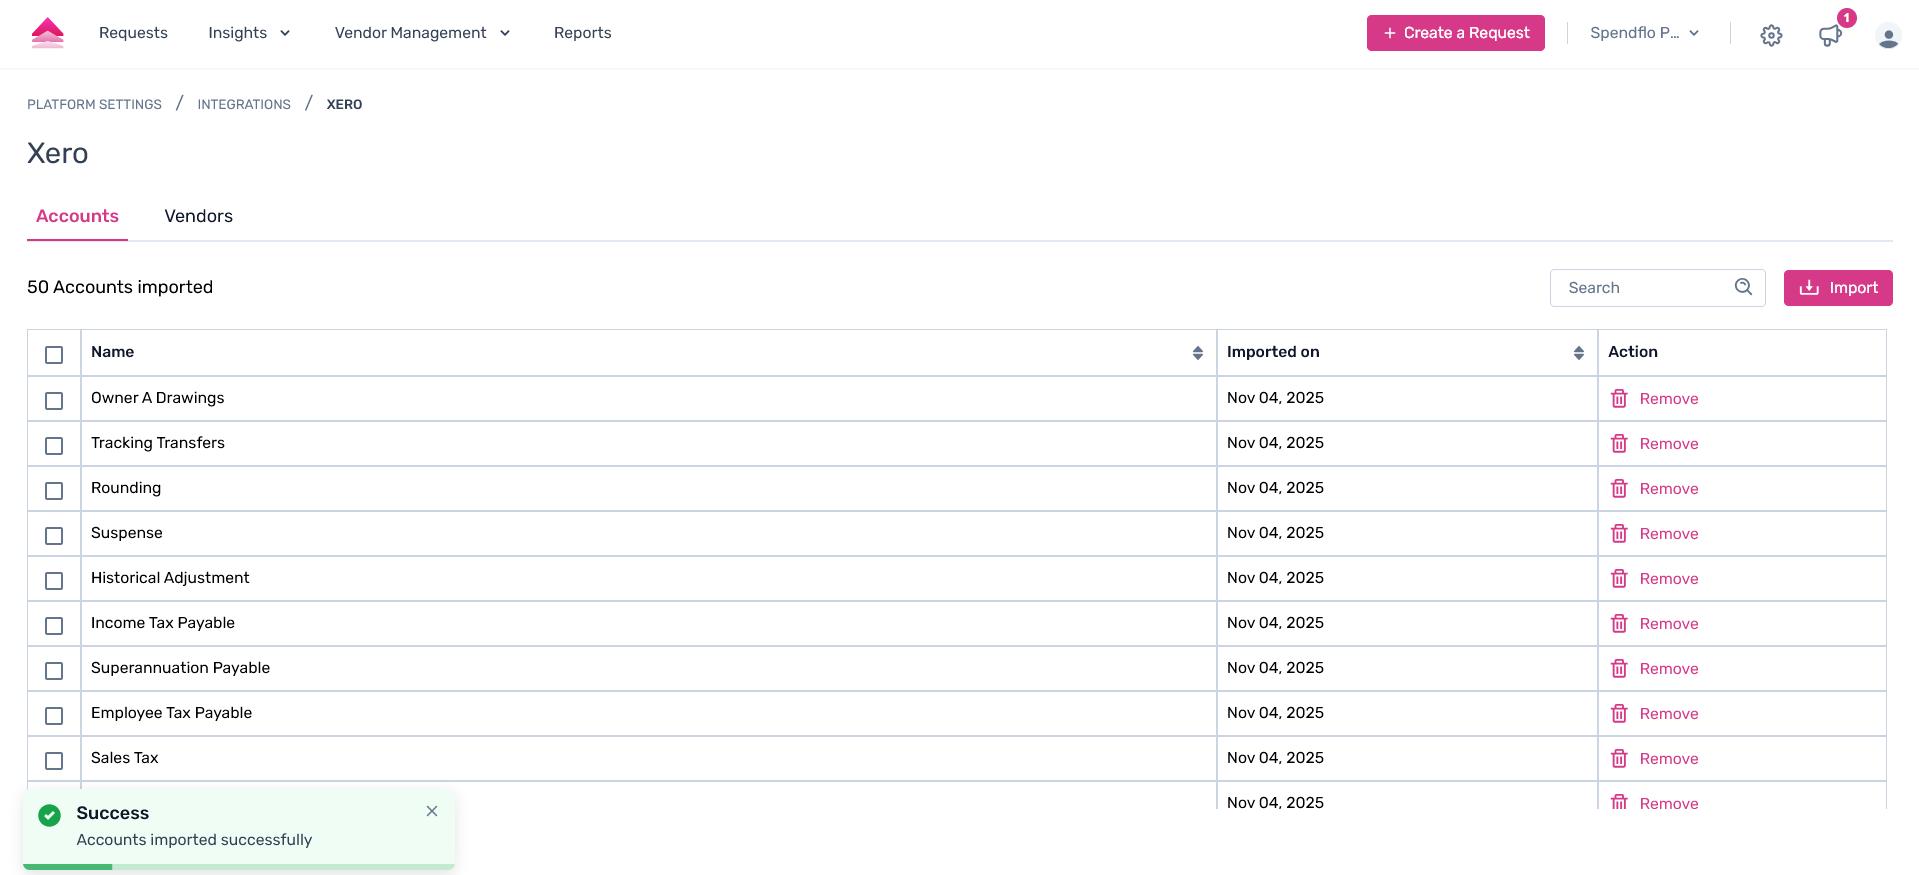Click the 'Historical Adjustment' account name
Screen dimensions: 1919x875
(x=170, y=578)
